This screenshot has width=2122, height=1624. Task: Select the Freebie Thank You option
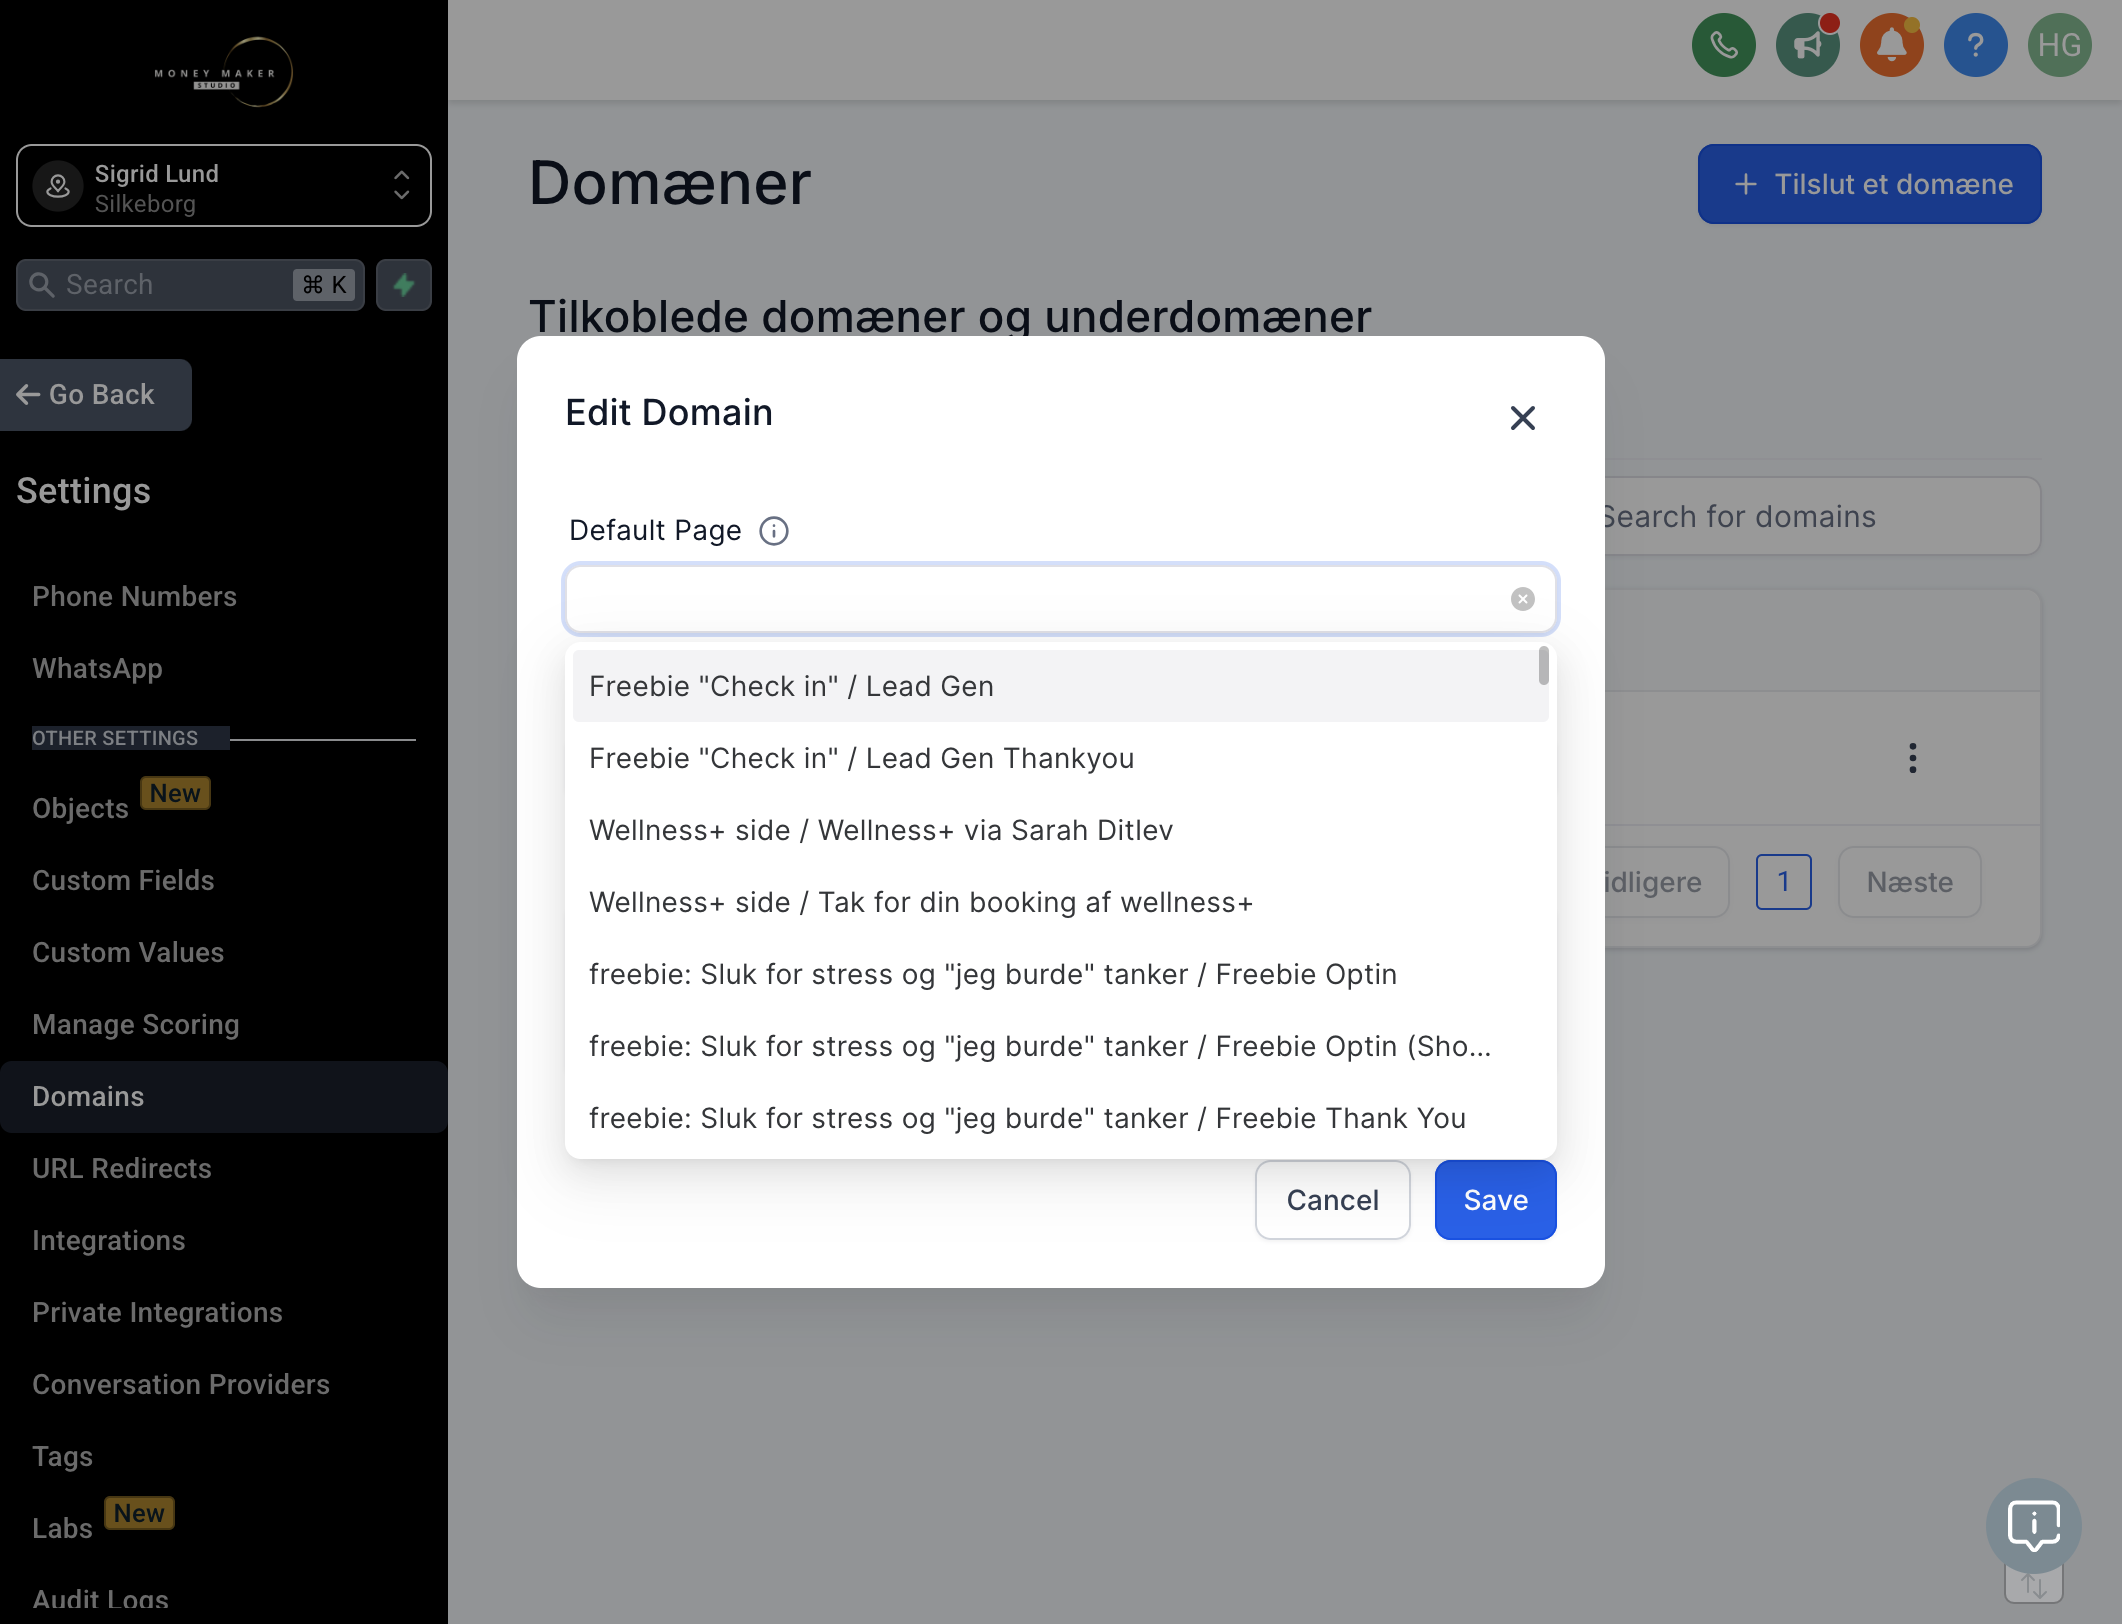(x=1060, y=1118)
